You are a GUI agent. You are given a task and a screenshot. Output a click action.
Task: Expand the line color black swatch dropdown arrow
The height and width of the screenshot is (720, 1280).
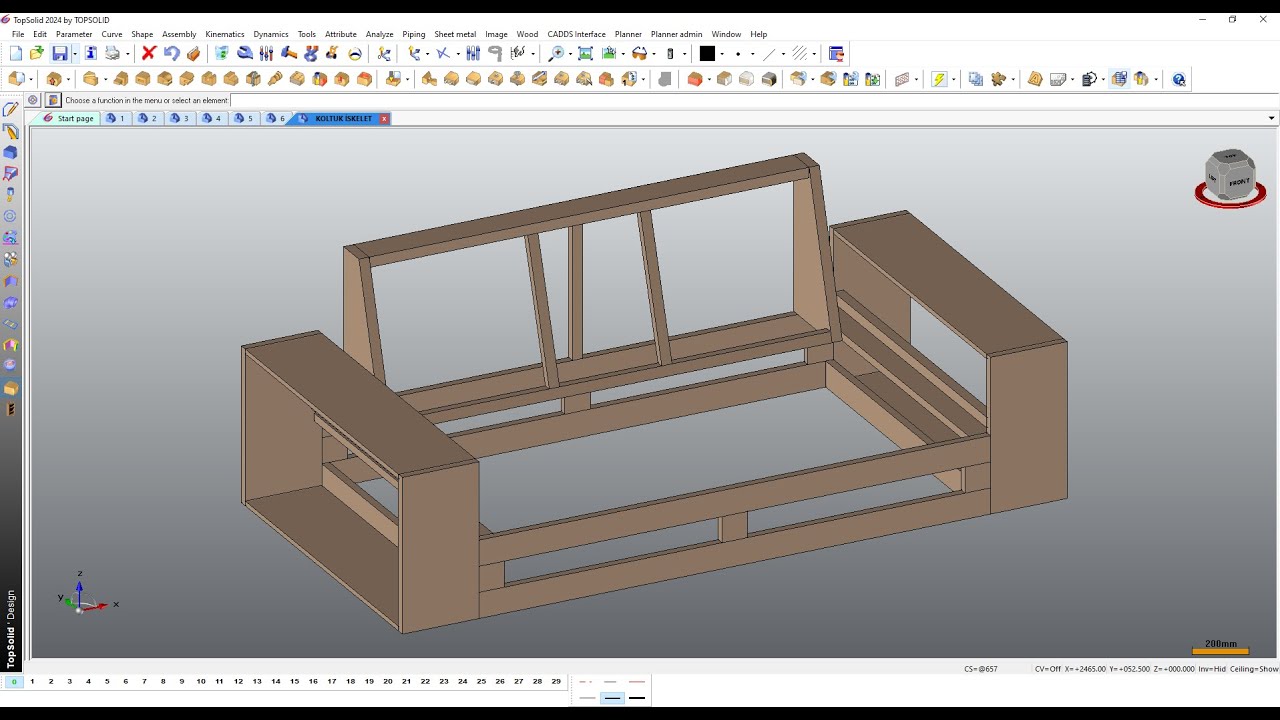point(722,54)
